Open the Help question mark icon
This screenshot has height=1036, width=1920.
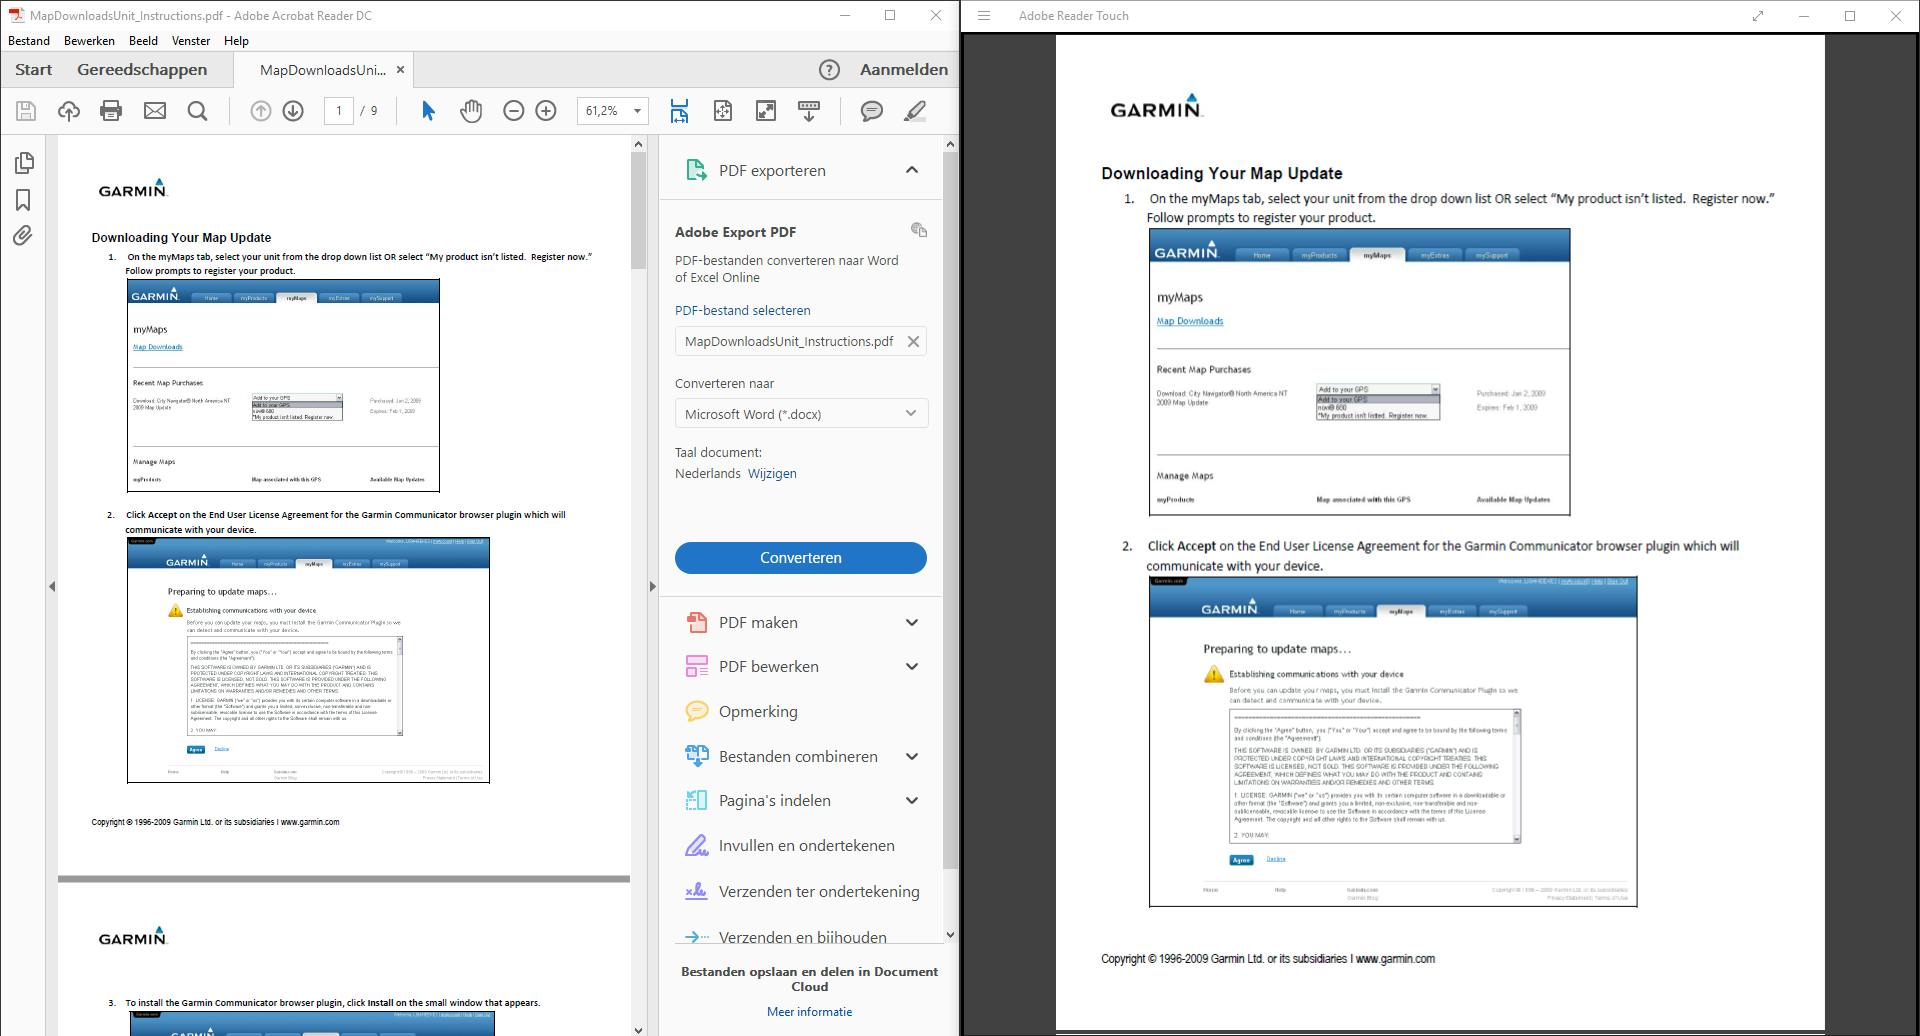click(829, 70)
